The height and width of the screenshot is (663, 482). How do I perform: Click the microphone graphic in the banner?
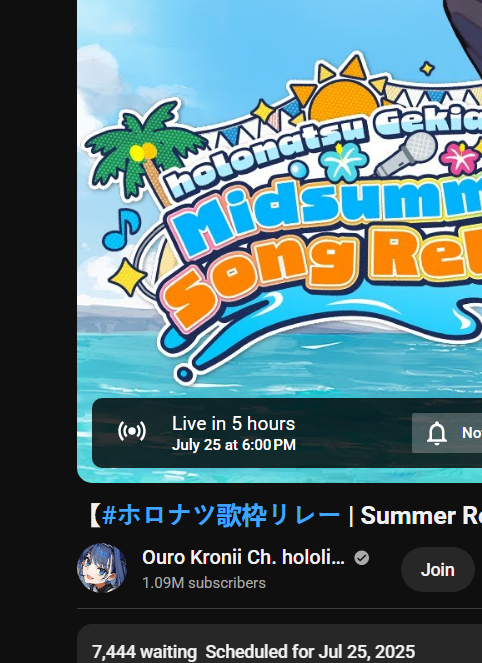point(406,154)
